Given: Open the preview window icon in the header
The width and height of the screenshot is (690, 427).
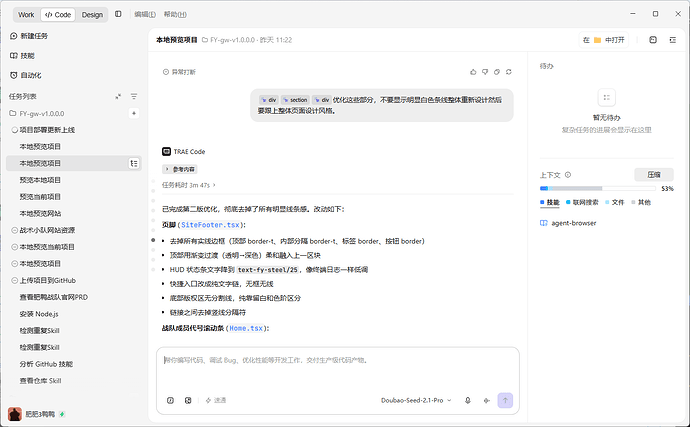Looking at the screenshot, I should tap(653, 40).
